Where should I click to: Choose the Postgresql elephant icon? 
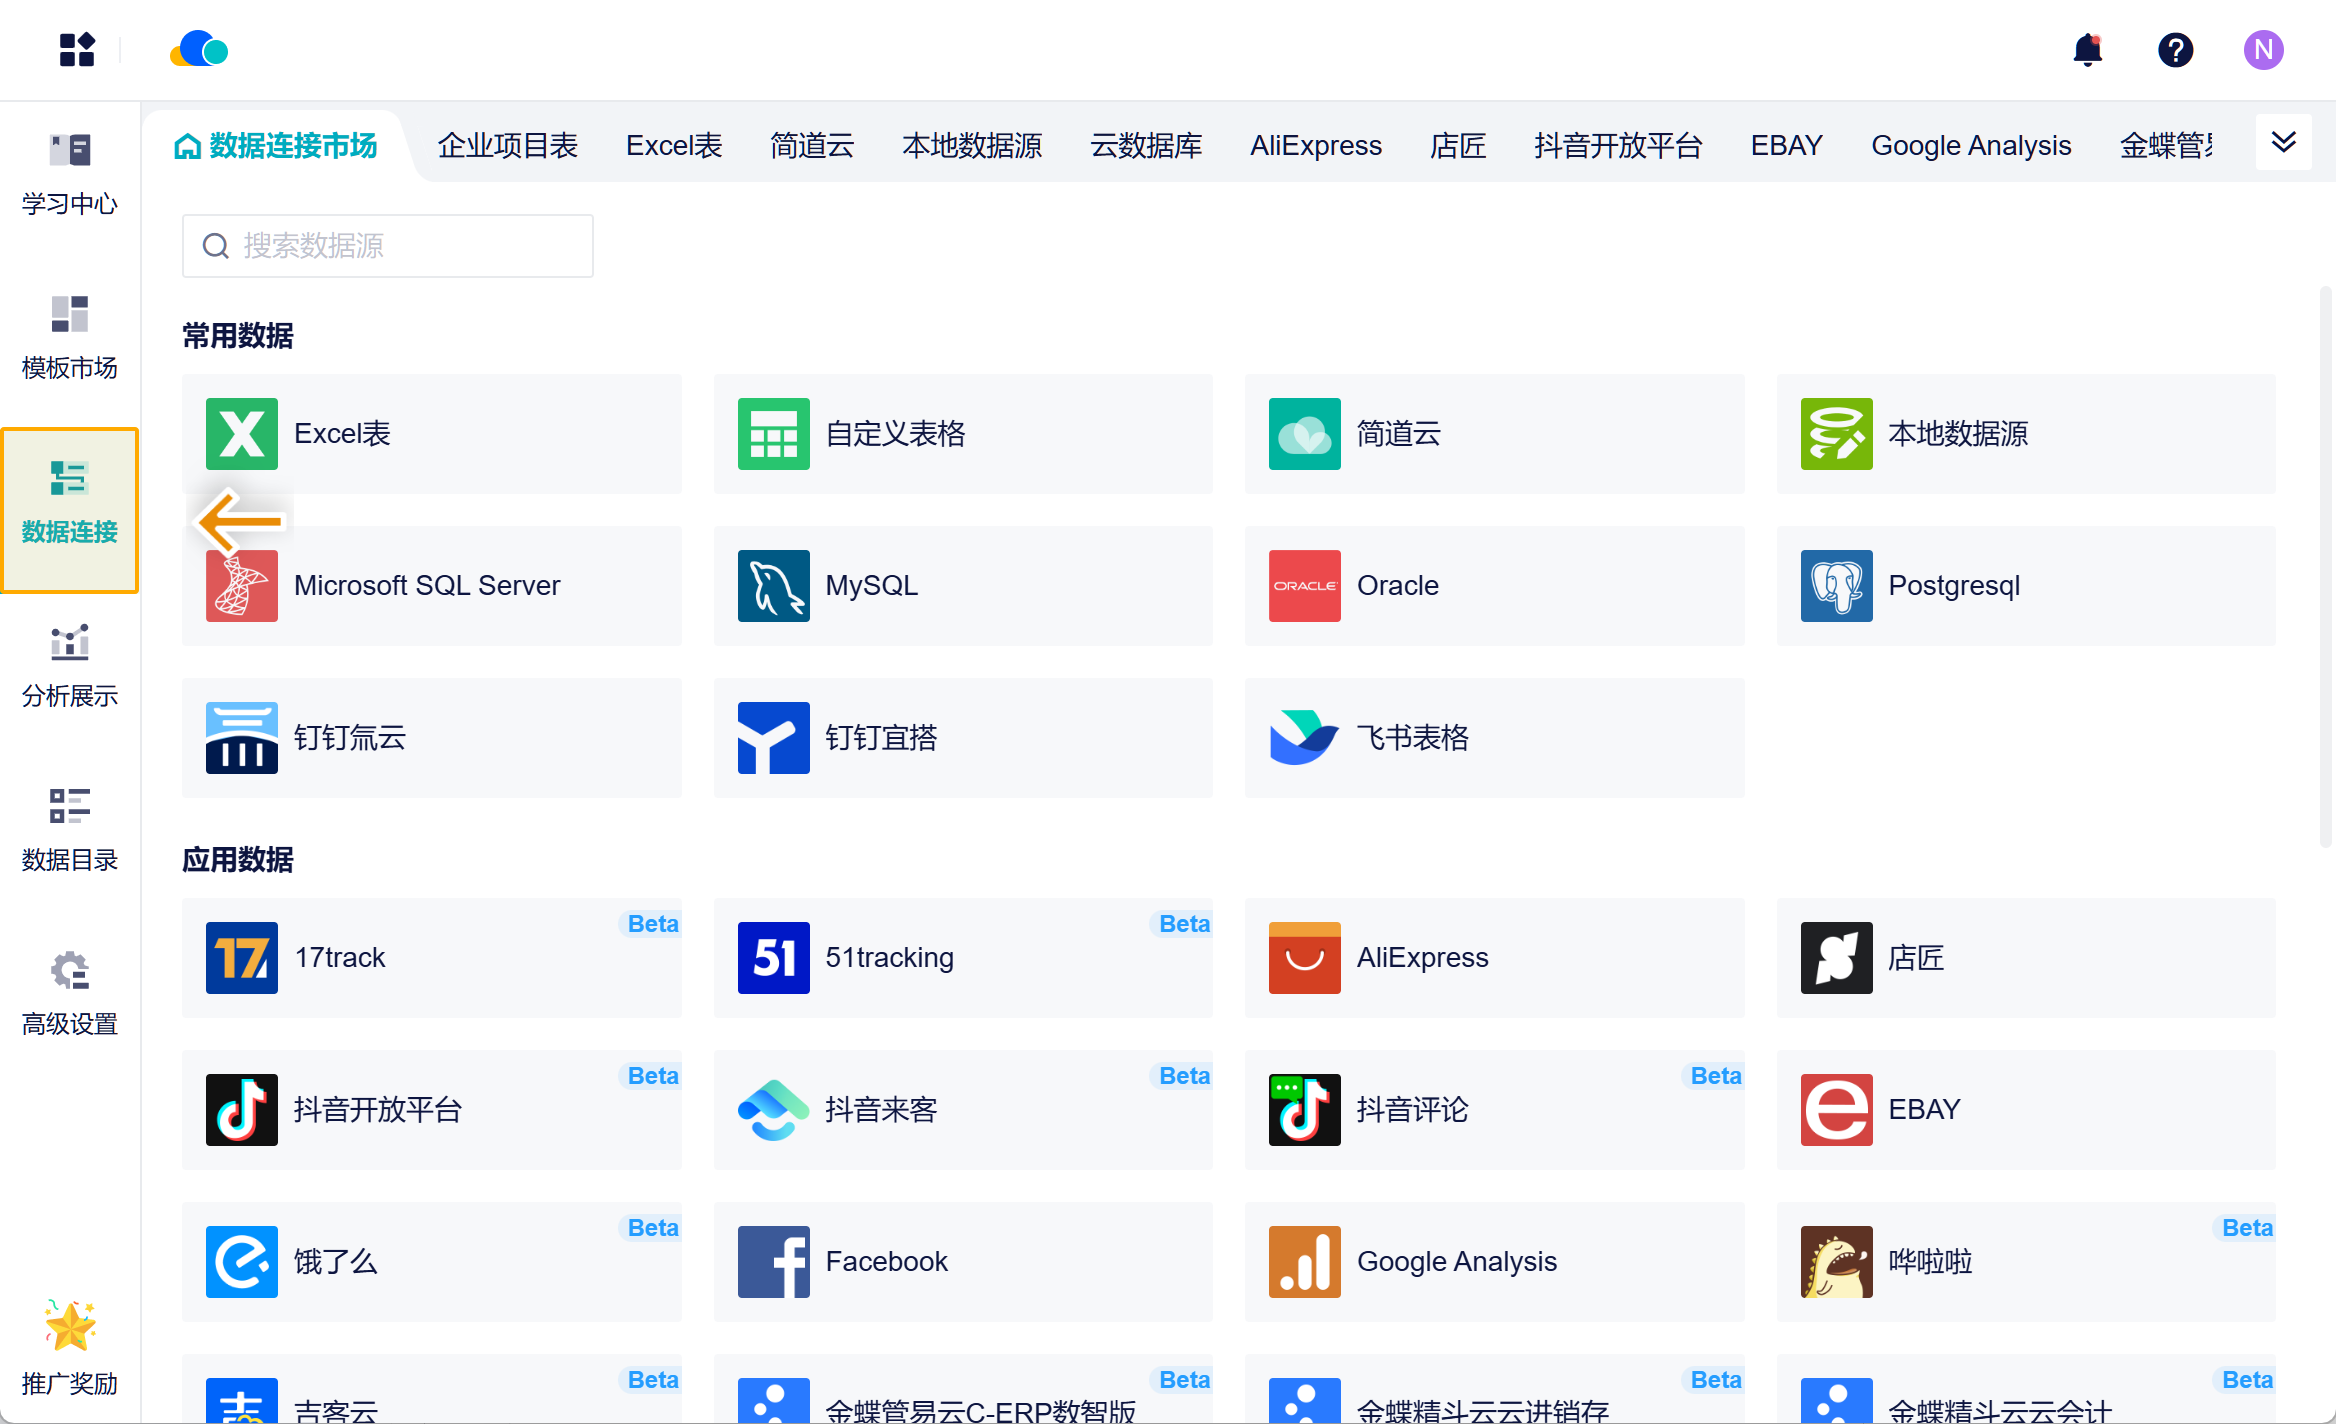1837,586
